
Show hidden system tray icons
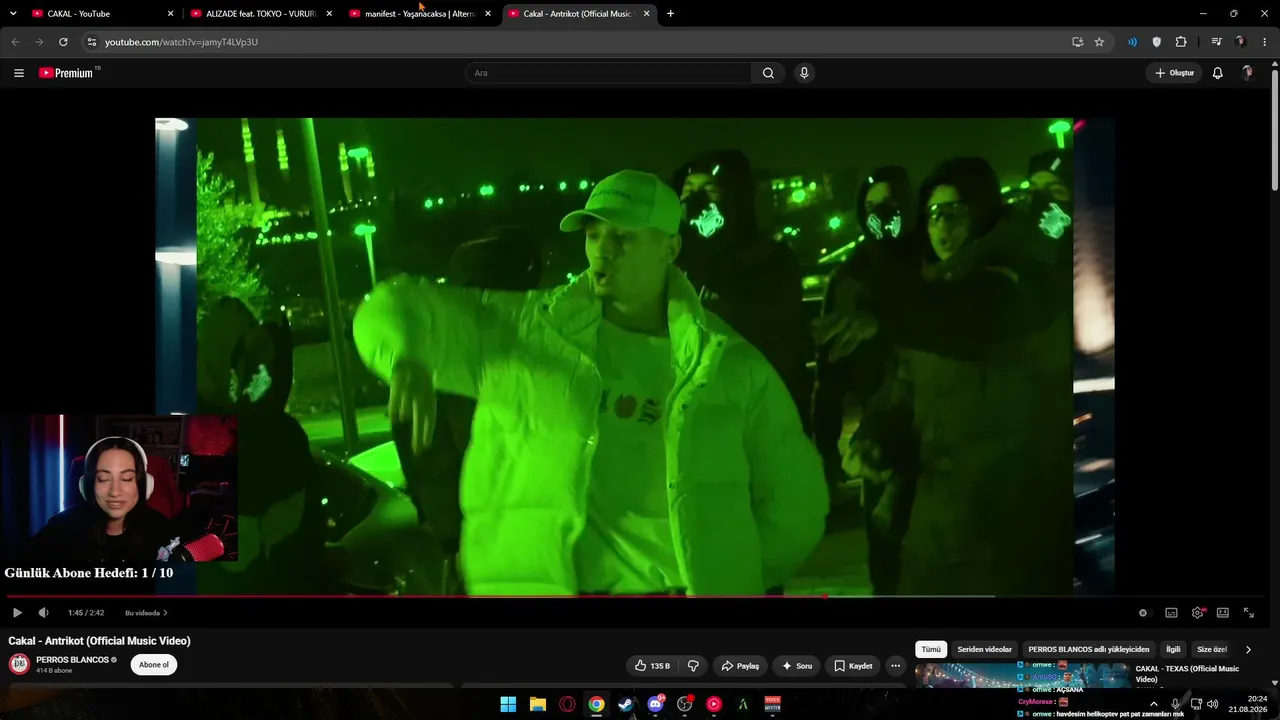click(1153, 704)
